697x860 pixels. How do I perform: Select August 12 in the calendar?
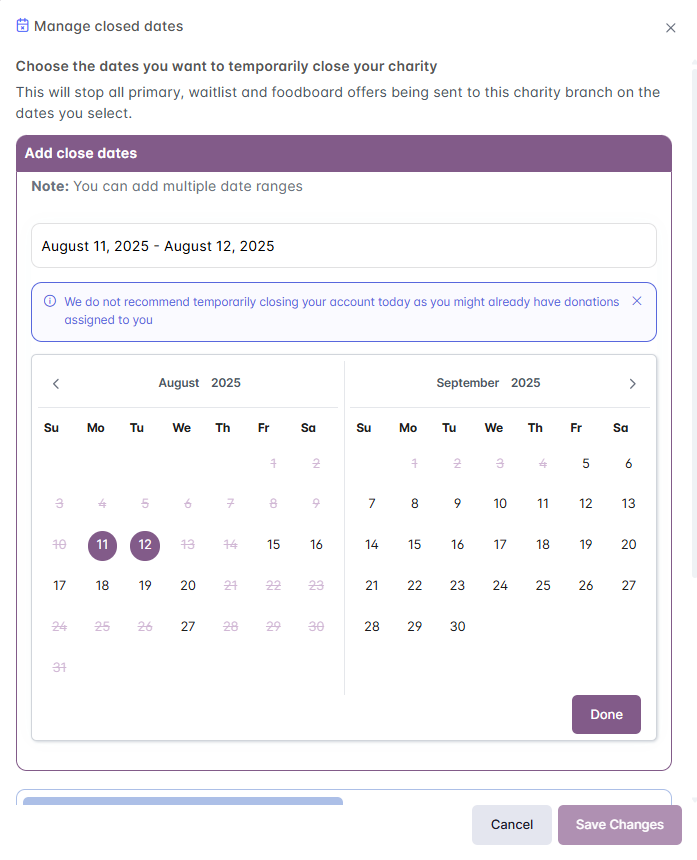[145, 545]
